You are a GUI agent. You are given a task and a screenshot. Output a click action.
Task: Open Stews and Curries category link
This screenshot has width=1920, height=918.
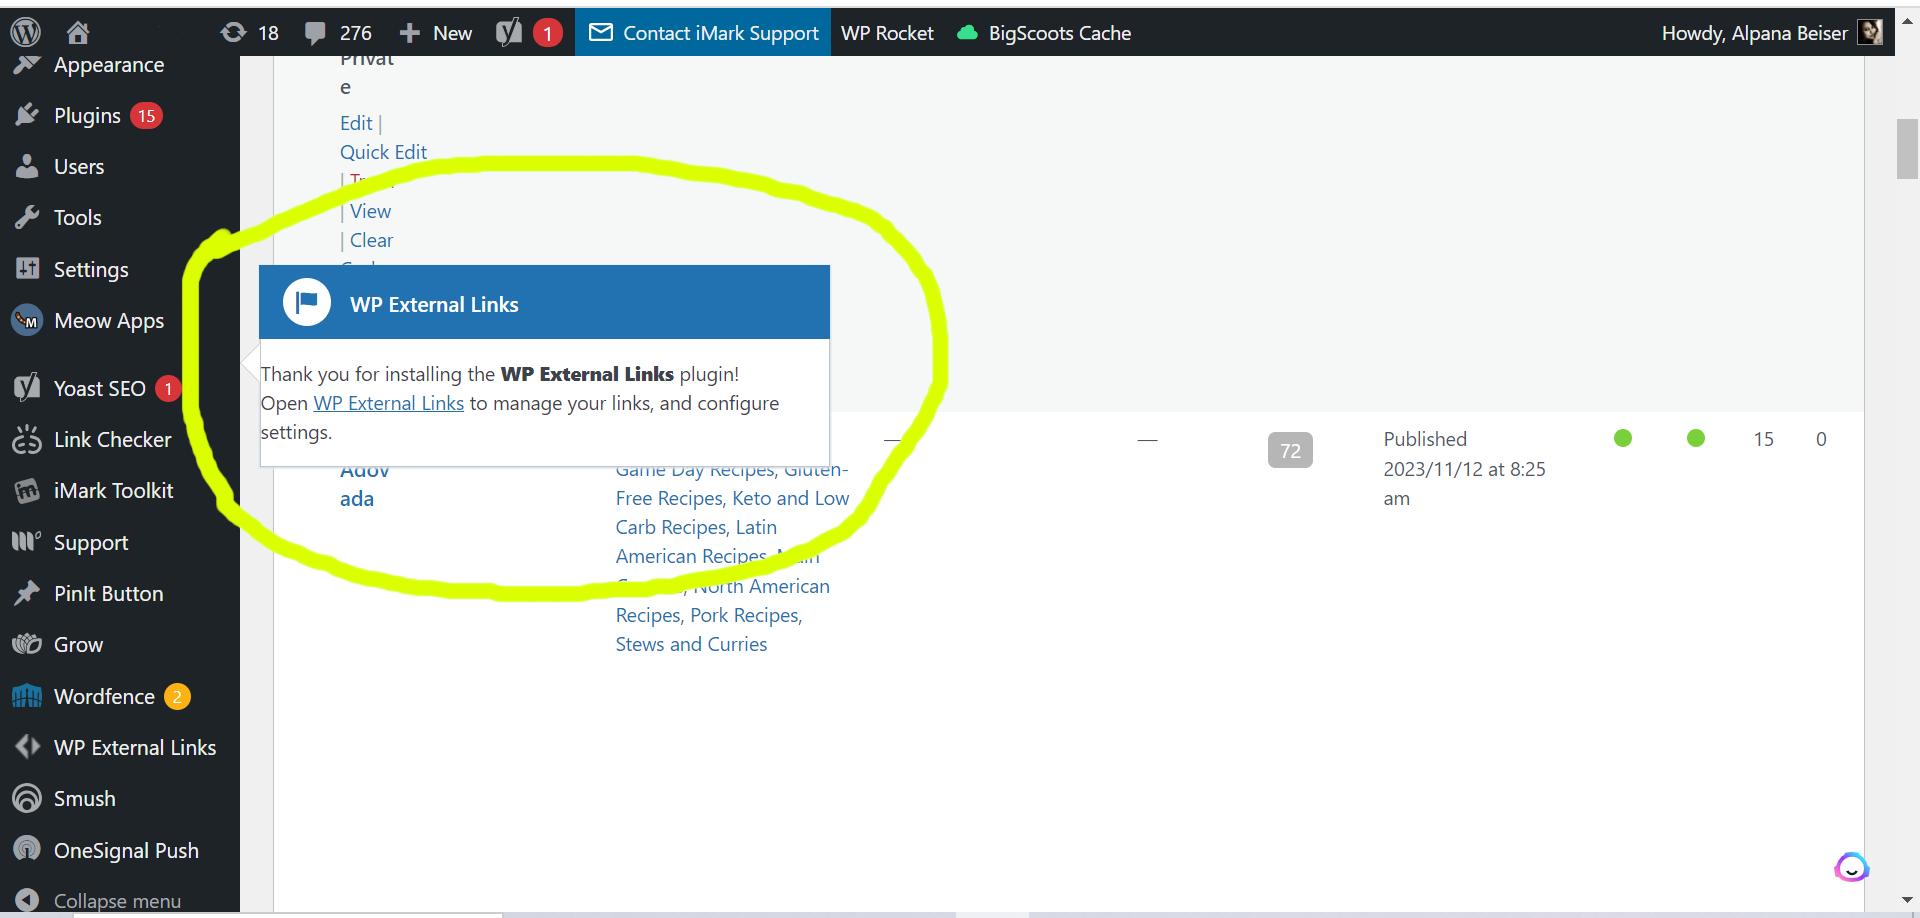click(691, 644)
